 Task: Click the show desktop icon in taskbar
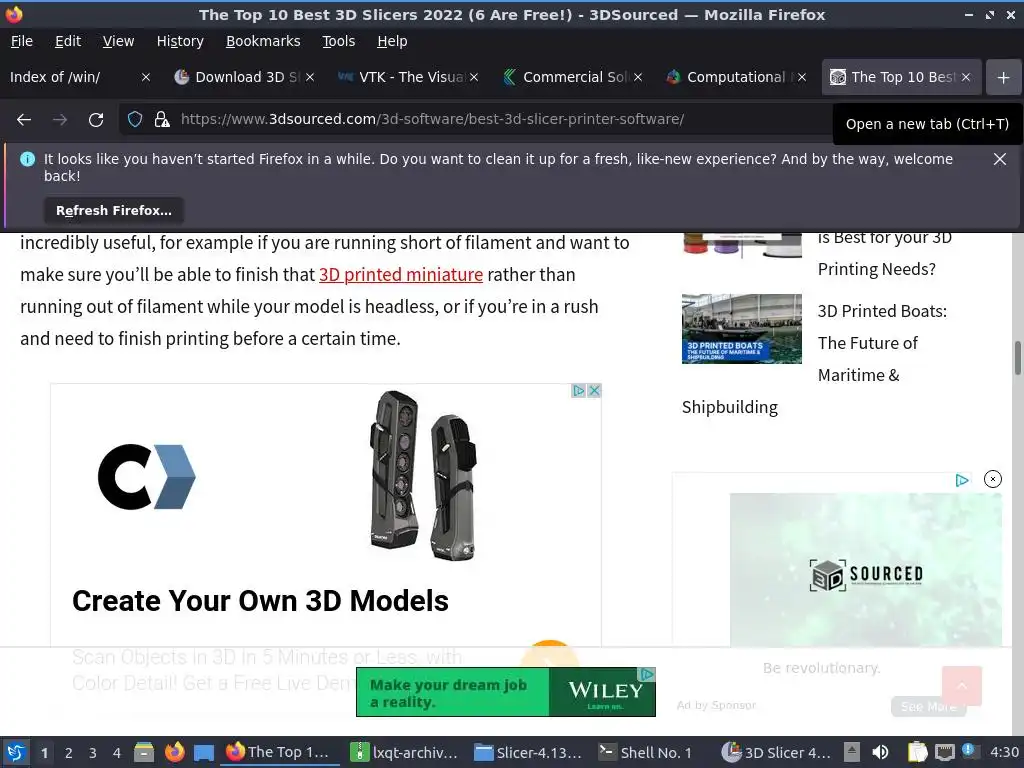click(204, 752)
